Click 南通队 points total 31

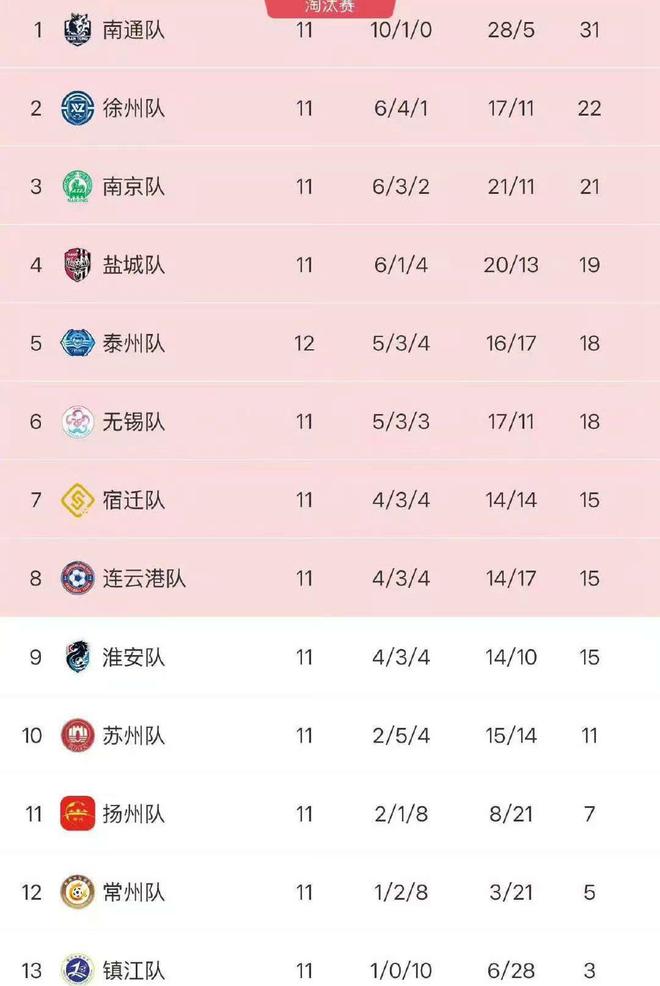tap(590, 30)
